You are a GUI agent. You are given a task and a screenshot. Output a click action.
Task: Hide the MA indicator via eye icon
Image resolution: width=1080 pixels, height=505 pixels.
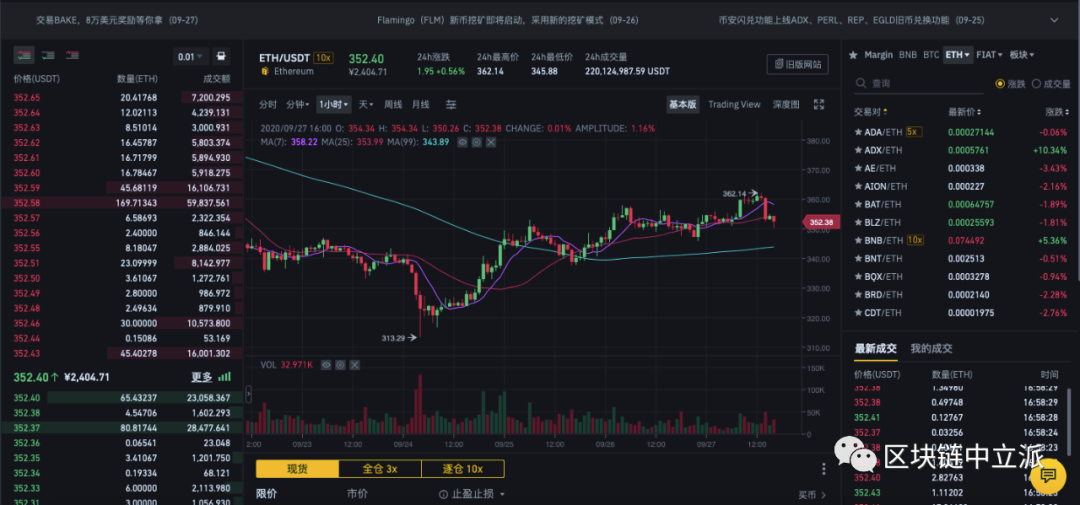coord(463,142)
